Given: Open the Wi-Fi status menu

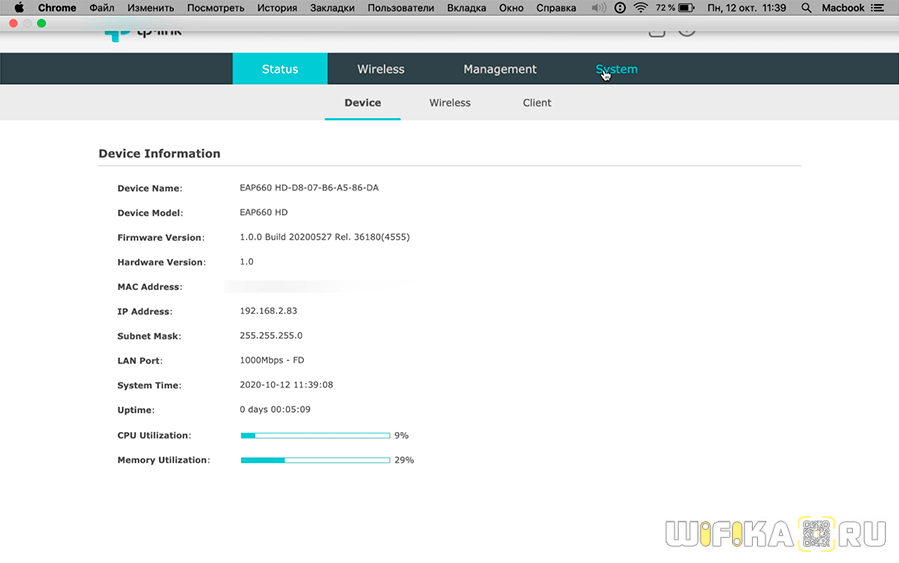Looking at the screenshot, I should pos(641,8).
